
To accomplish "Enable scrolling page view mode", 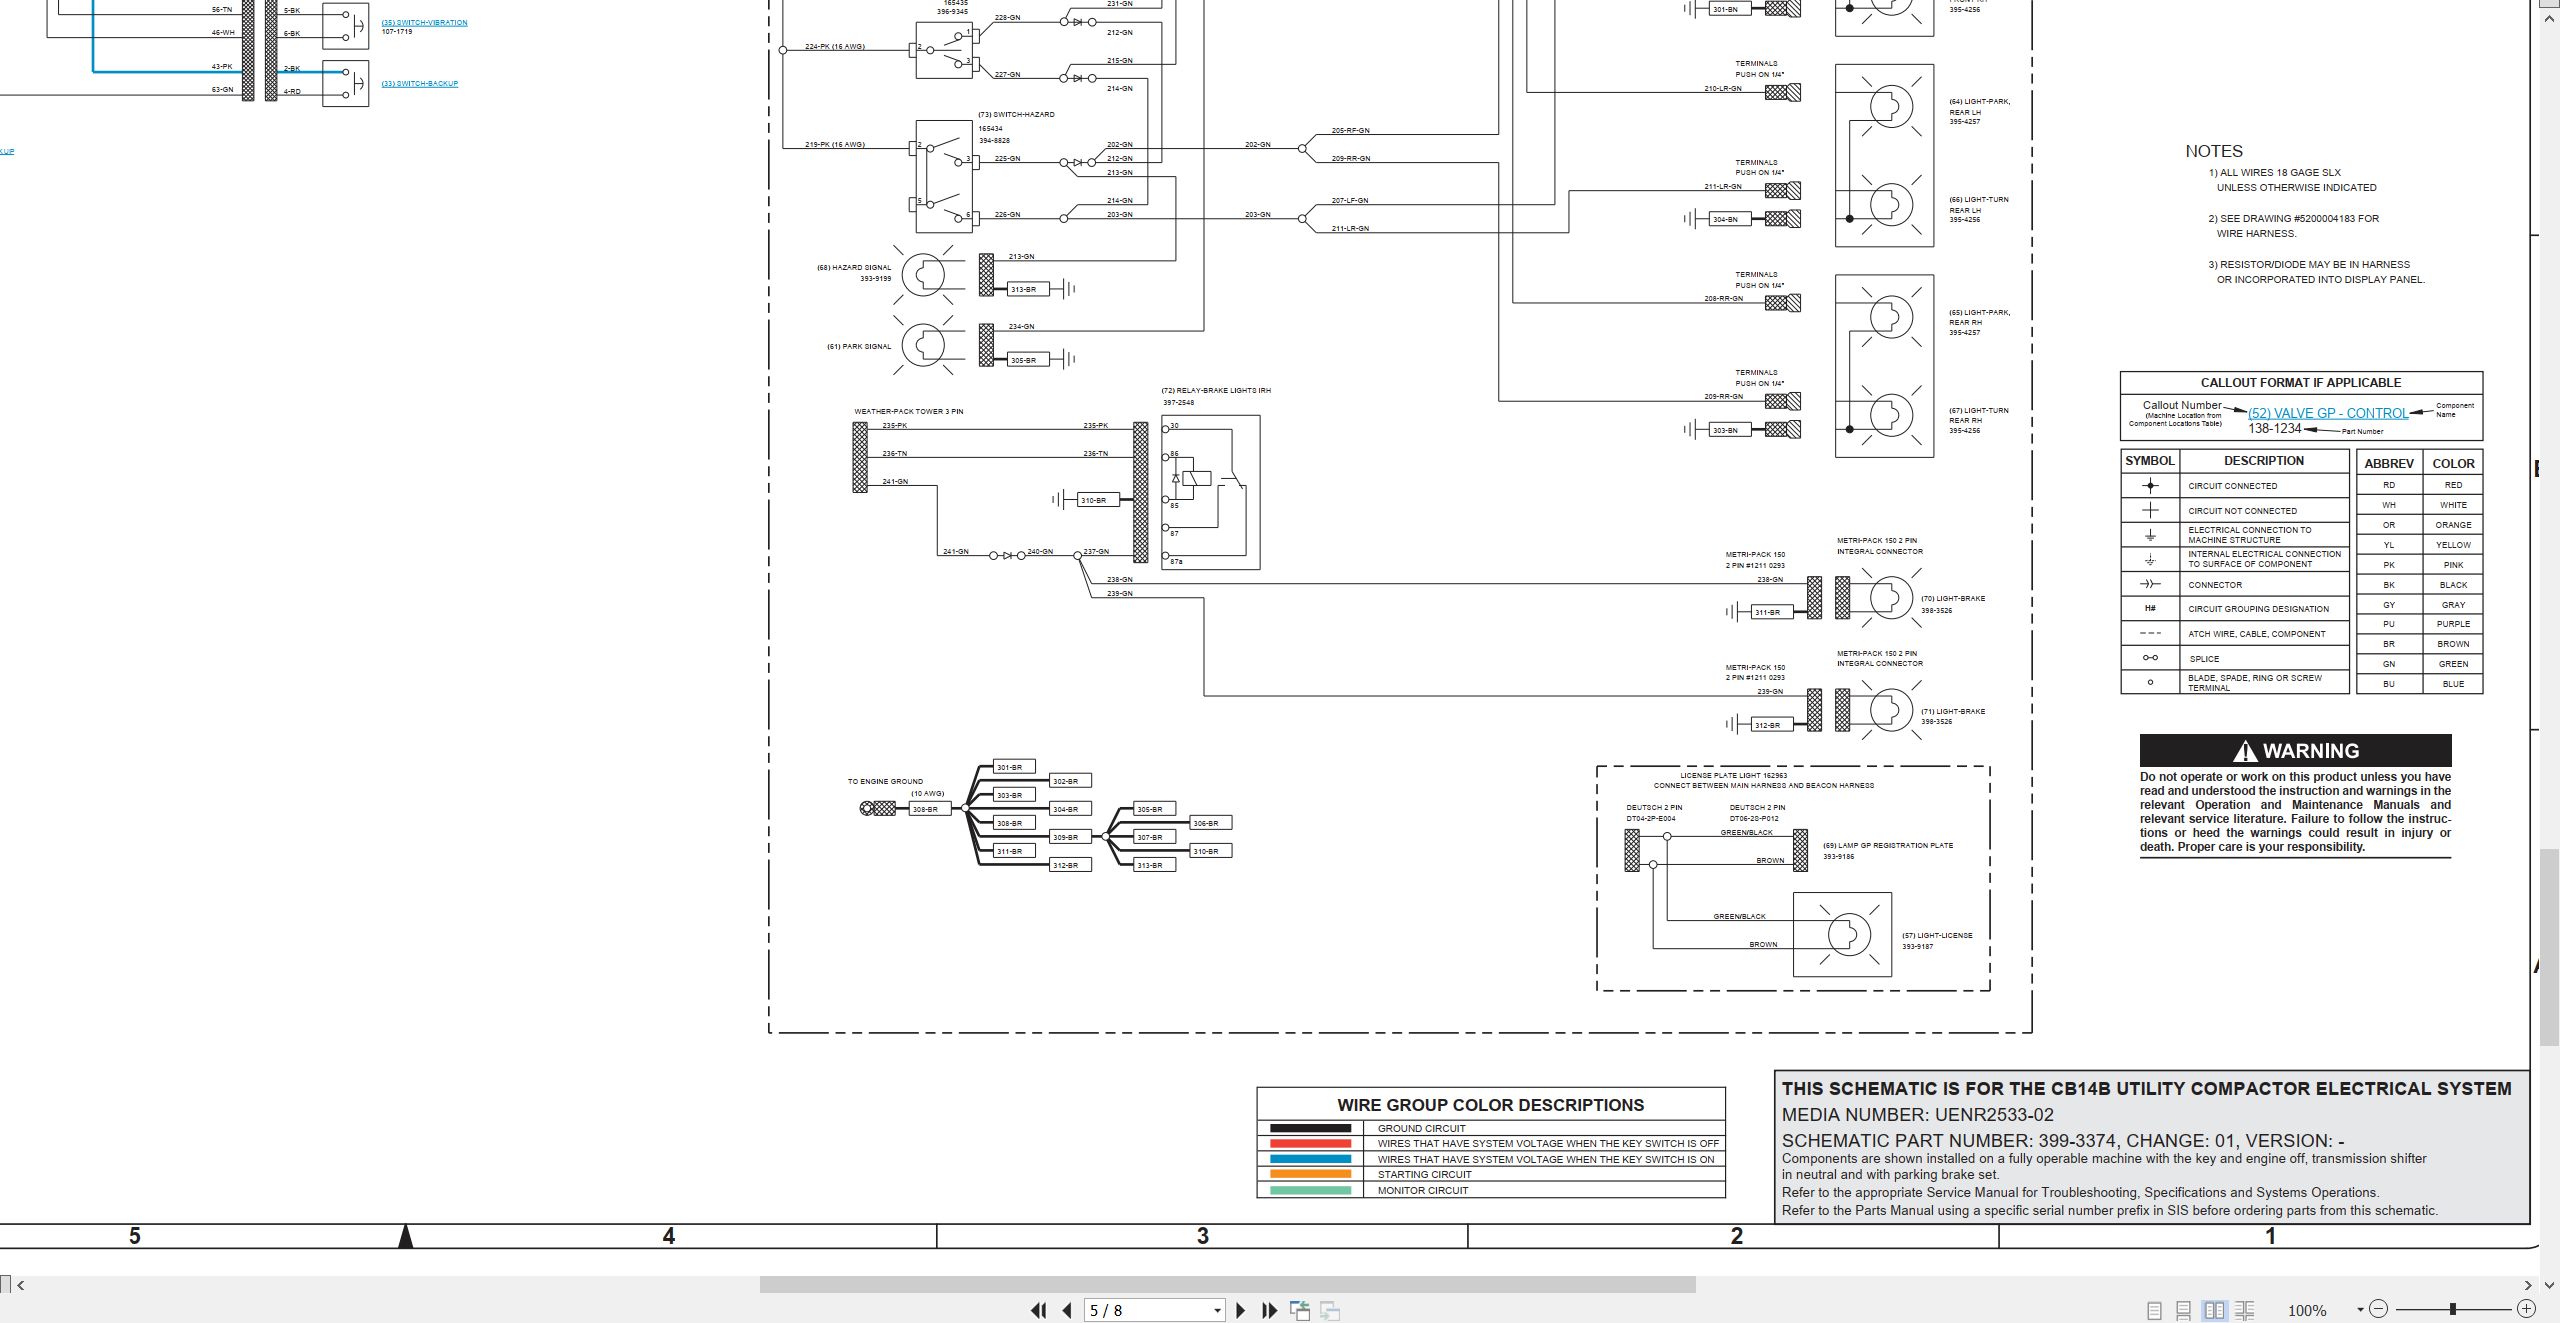I will click(2184, 1310).
